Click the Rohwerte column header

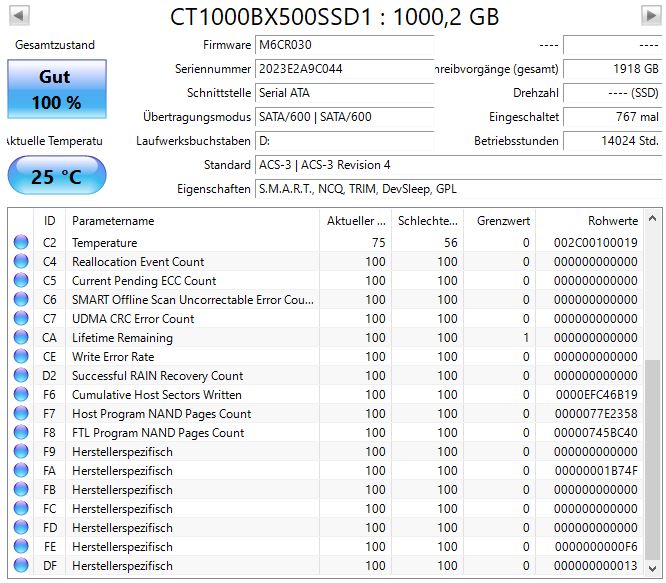(x=589, y=221)
